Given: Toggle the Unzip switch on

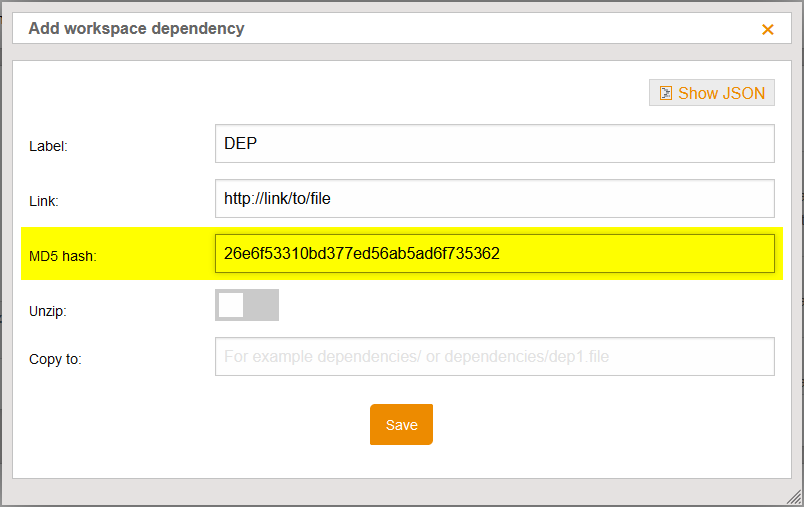Looking at the screenshot, I should coord(247,305).
